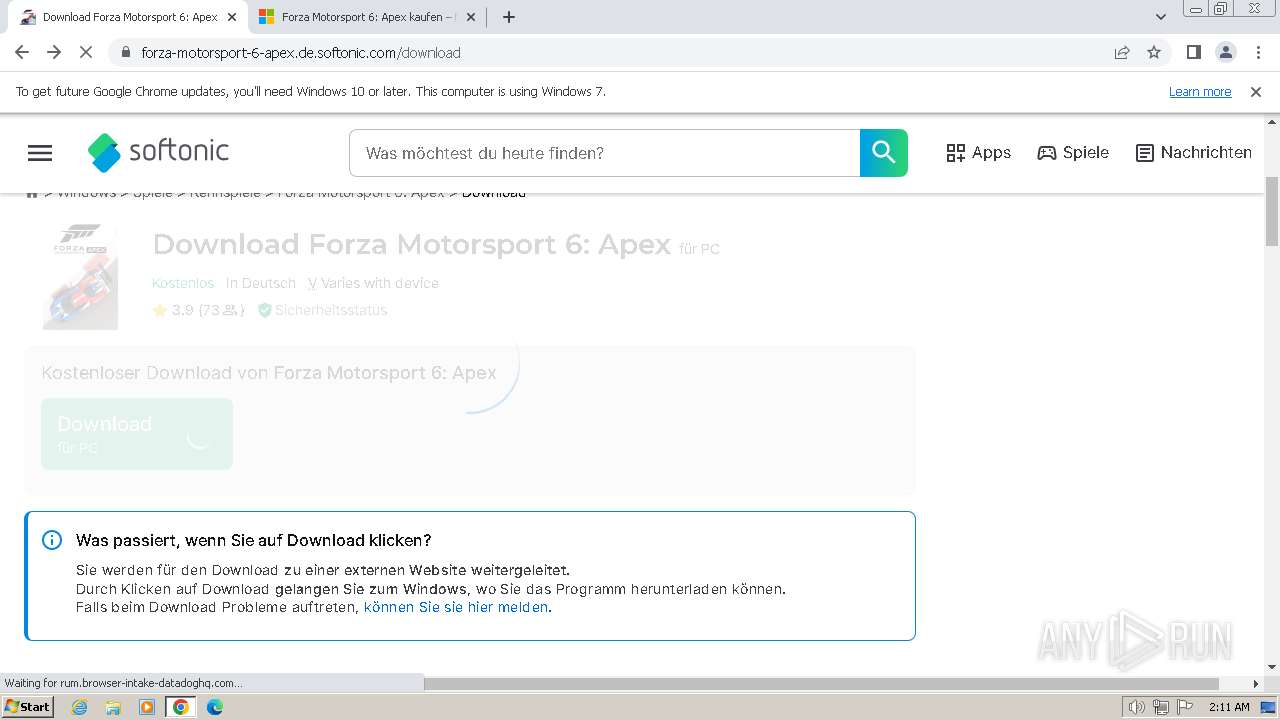Viewport: 1280px width, 720px height.
Task: Open the Apps section
Action: (x=978, y=153)
